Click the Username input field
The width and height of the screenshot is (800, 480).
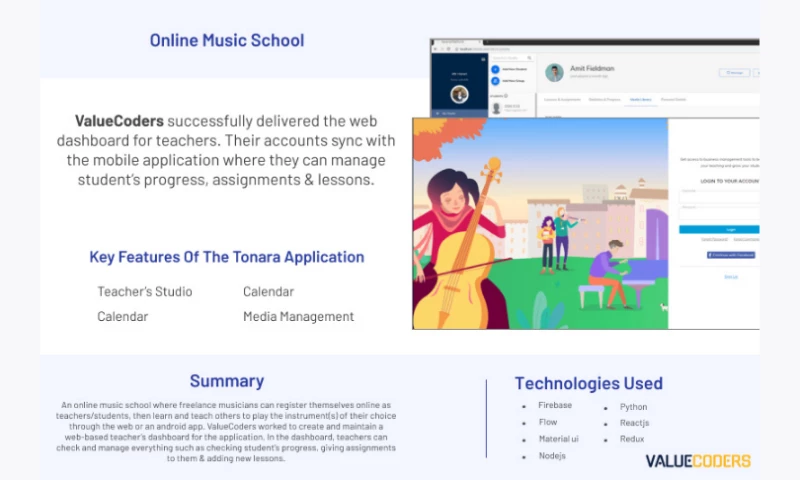719,195
